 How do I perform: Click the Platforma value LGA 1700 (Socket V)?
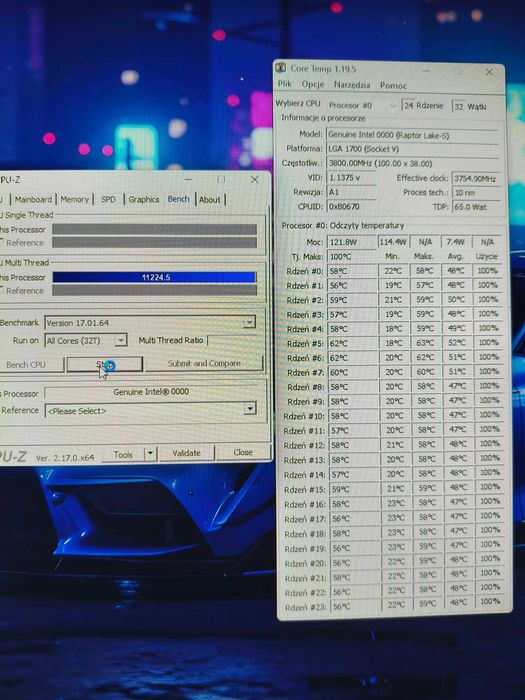pos(413,149)
